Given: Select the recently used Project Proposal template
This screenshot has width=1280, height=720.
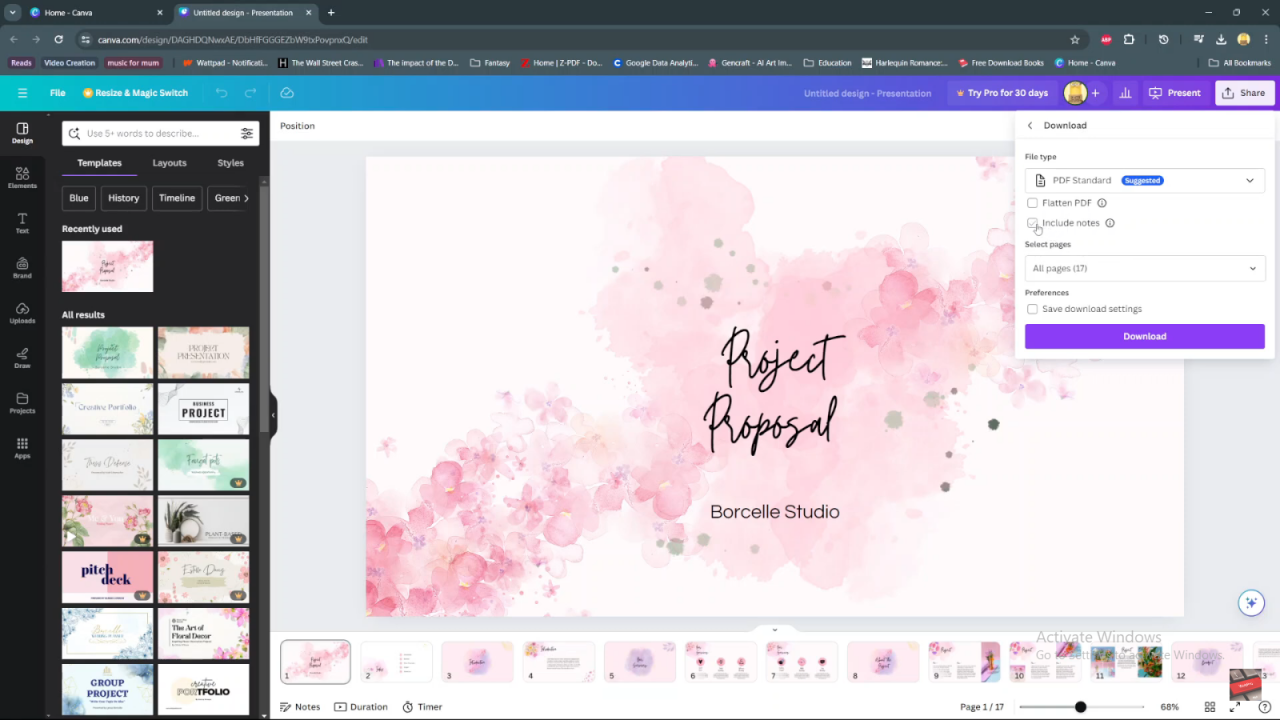Looking at the screenshot, I should click(x=107, y=266).
